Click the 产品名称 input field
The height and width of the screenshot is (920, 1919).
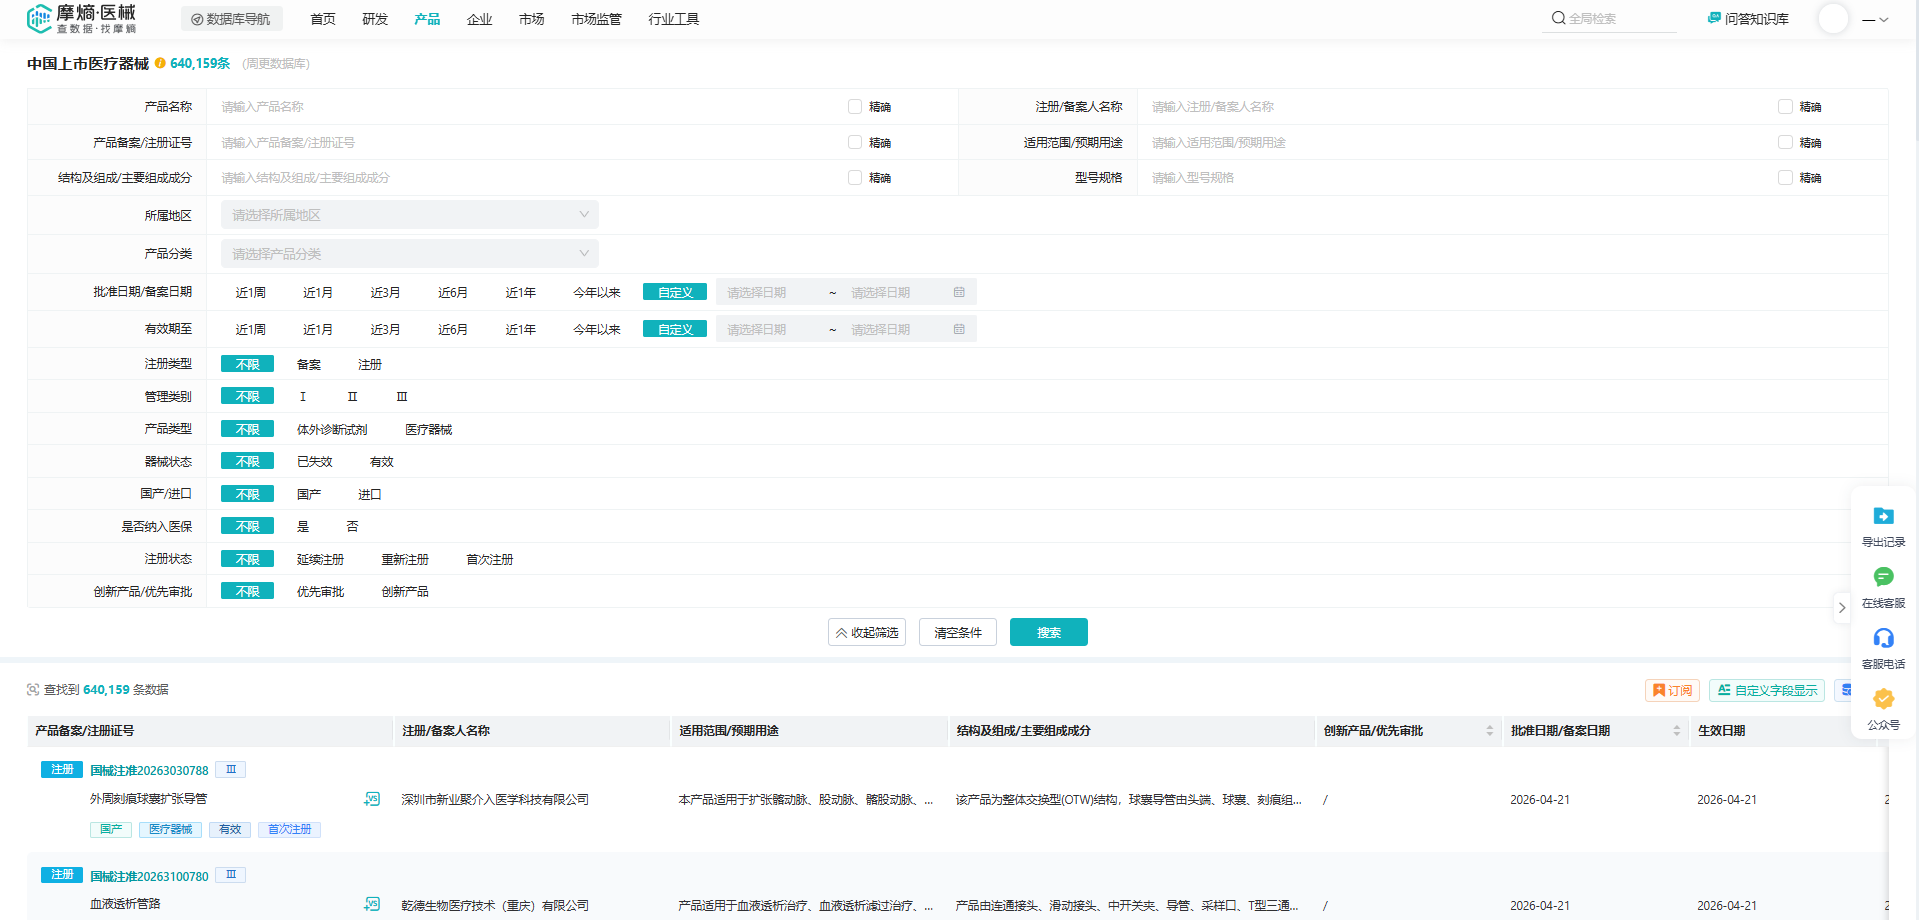click(x=527, y=106)
